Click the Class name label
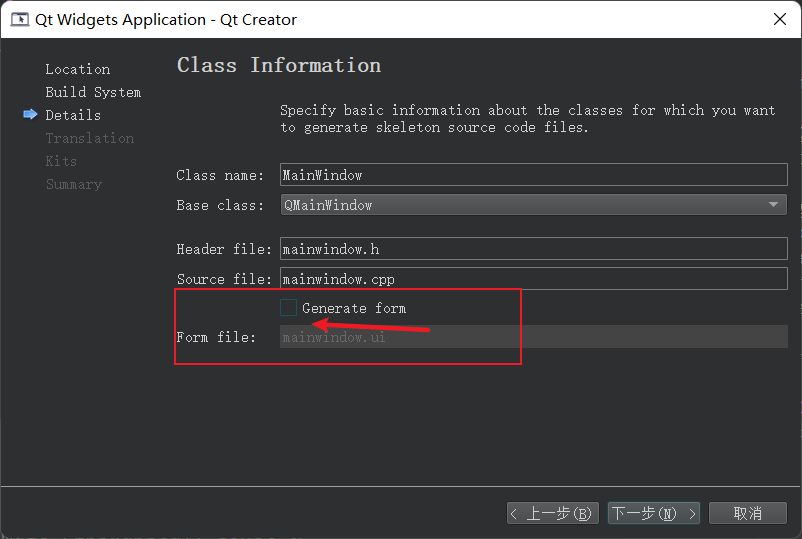Viewport: 802px width, 539px height. [220, 175]
